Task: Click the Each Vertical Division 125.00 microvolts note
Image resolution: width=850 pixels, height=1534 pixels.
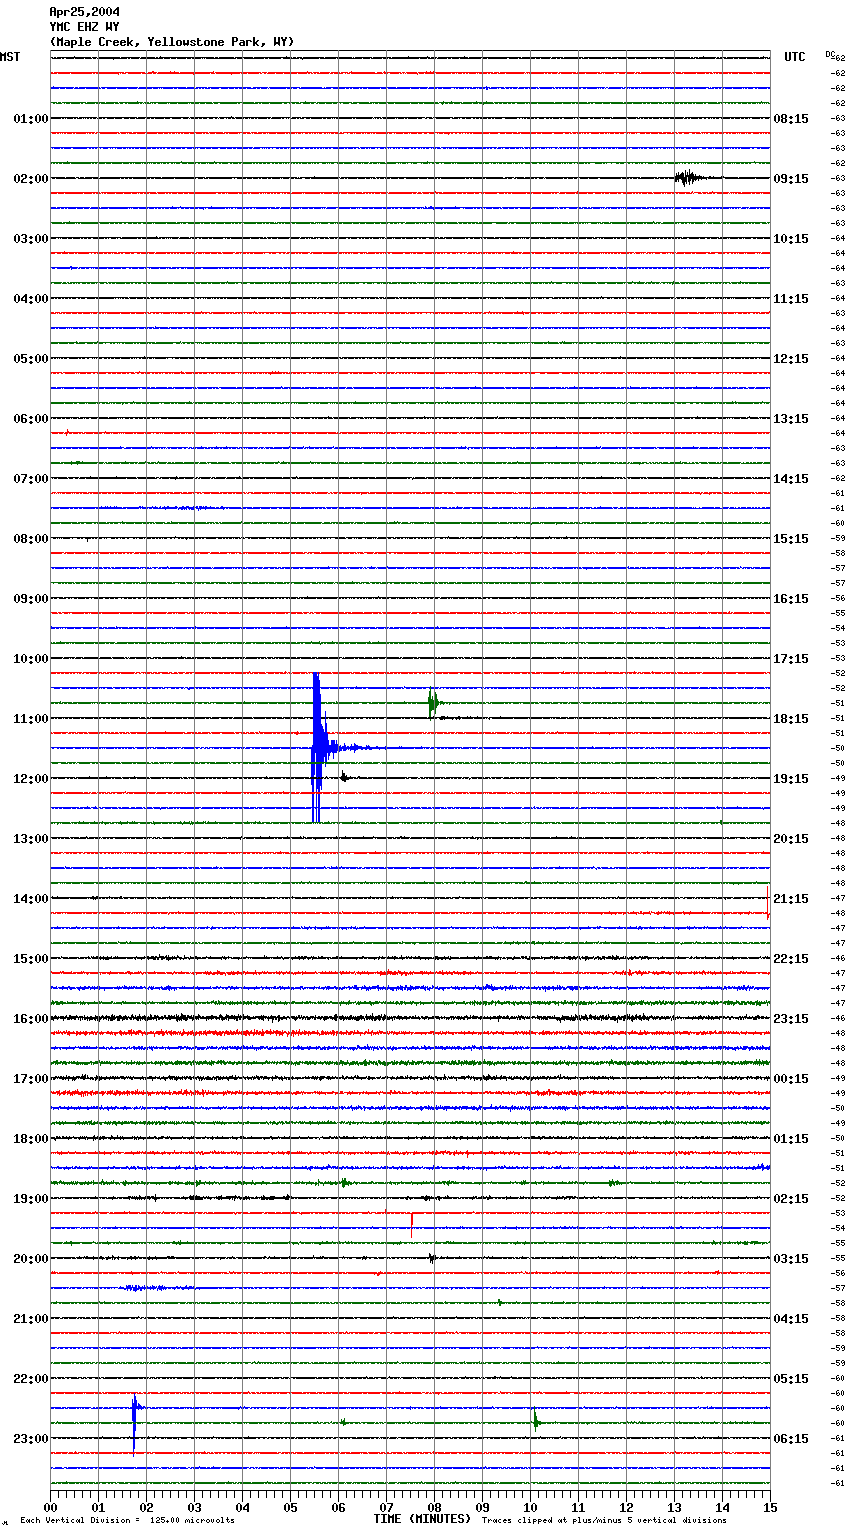Action: tap(127, 1521)
